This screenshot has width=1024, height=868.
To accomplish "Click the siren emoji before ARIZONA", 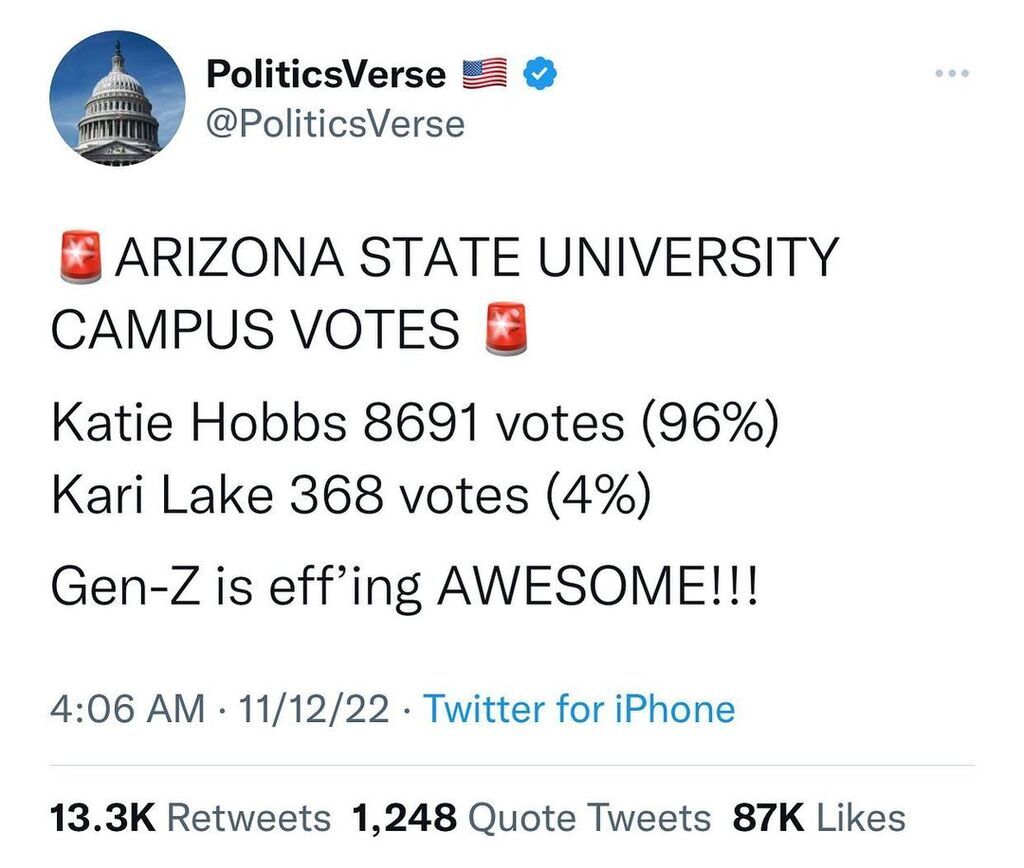I will 80,256.
